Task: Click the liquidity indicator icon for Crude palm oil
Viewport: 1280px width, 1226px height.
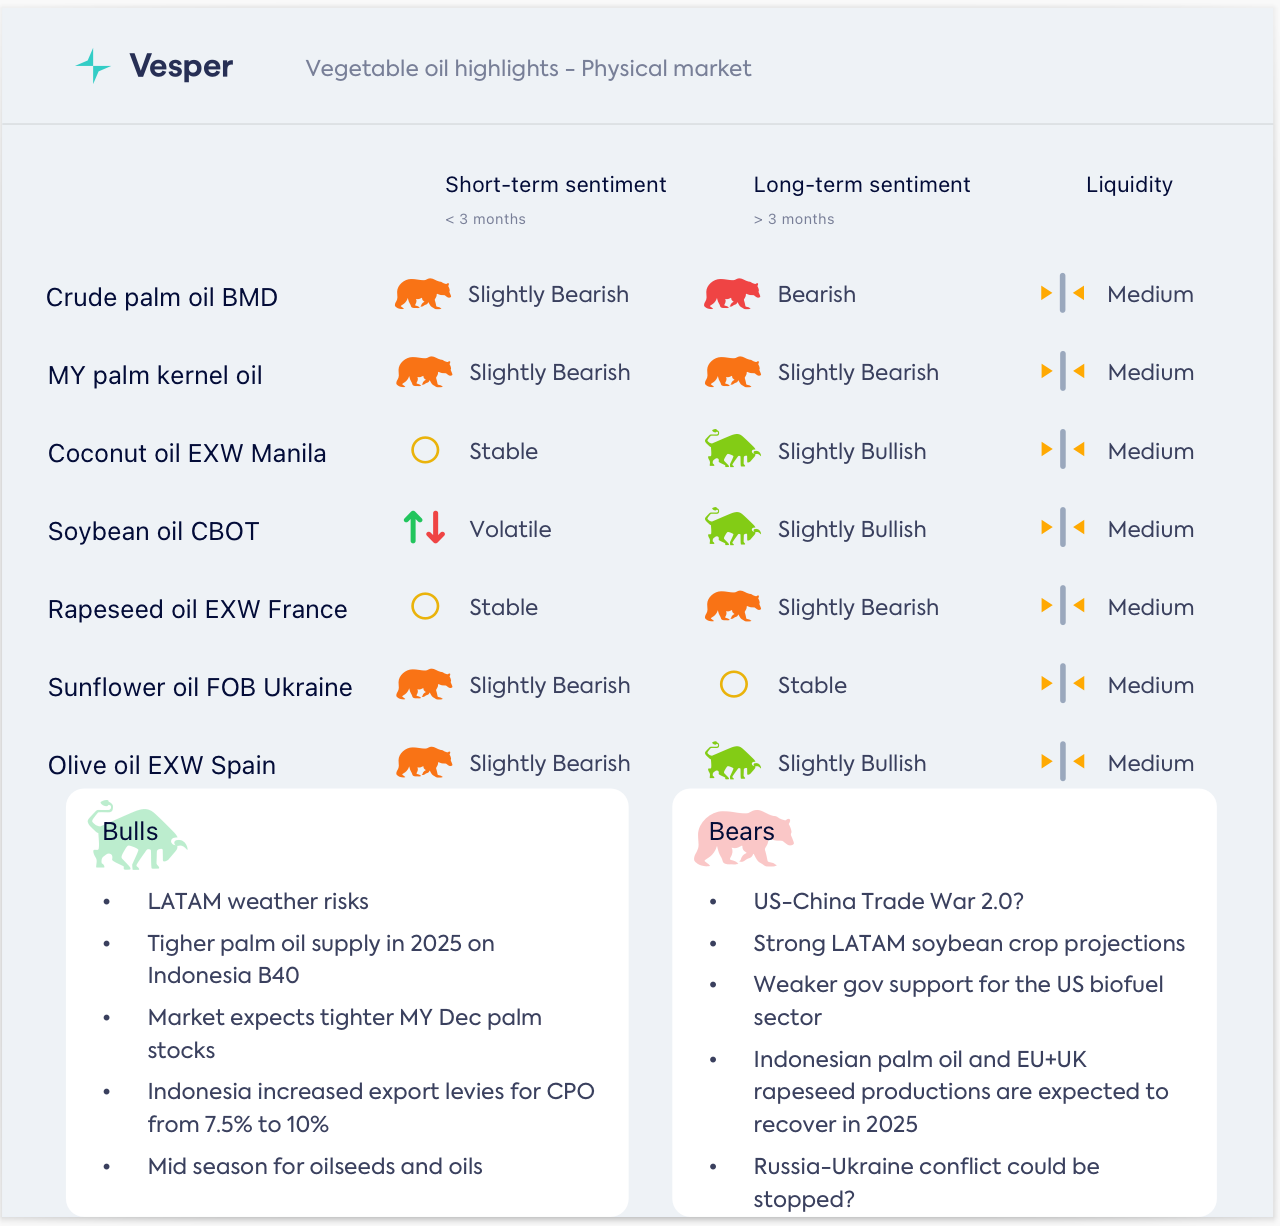Action: click(1062, 294)
